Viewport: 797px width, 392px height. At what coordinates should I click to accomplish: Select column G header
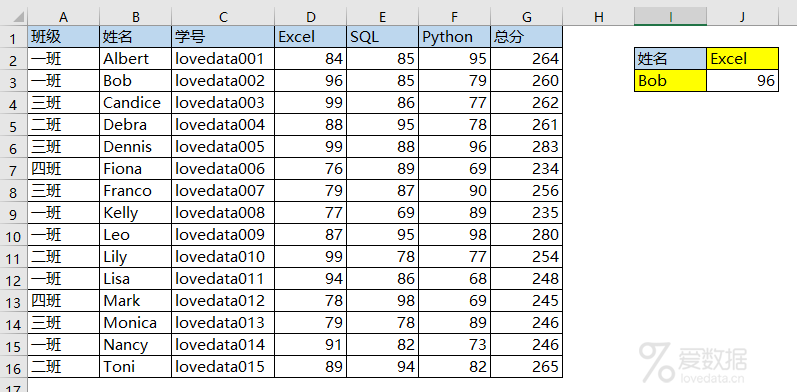(x=527, y=17)
